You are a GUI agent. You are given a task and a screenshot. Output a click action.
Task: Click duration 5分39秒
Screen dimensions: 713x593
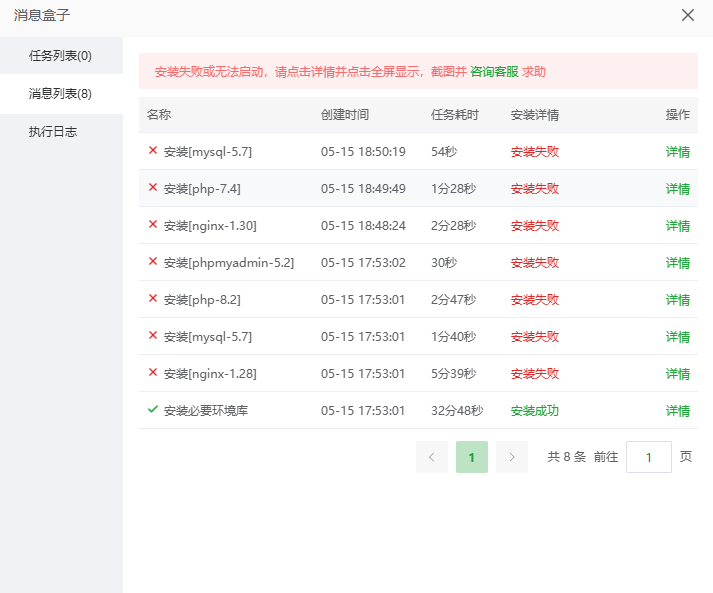coord(453,374)
